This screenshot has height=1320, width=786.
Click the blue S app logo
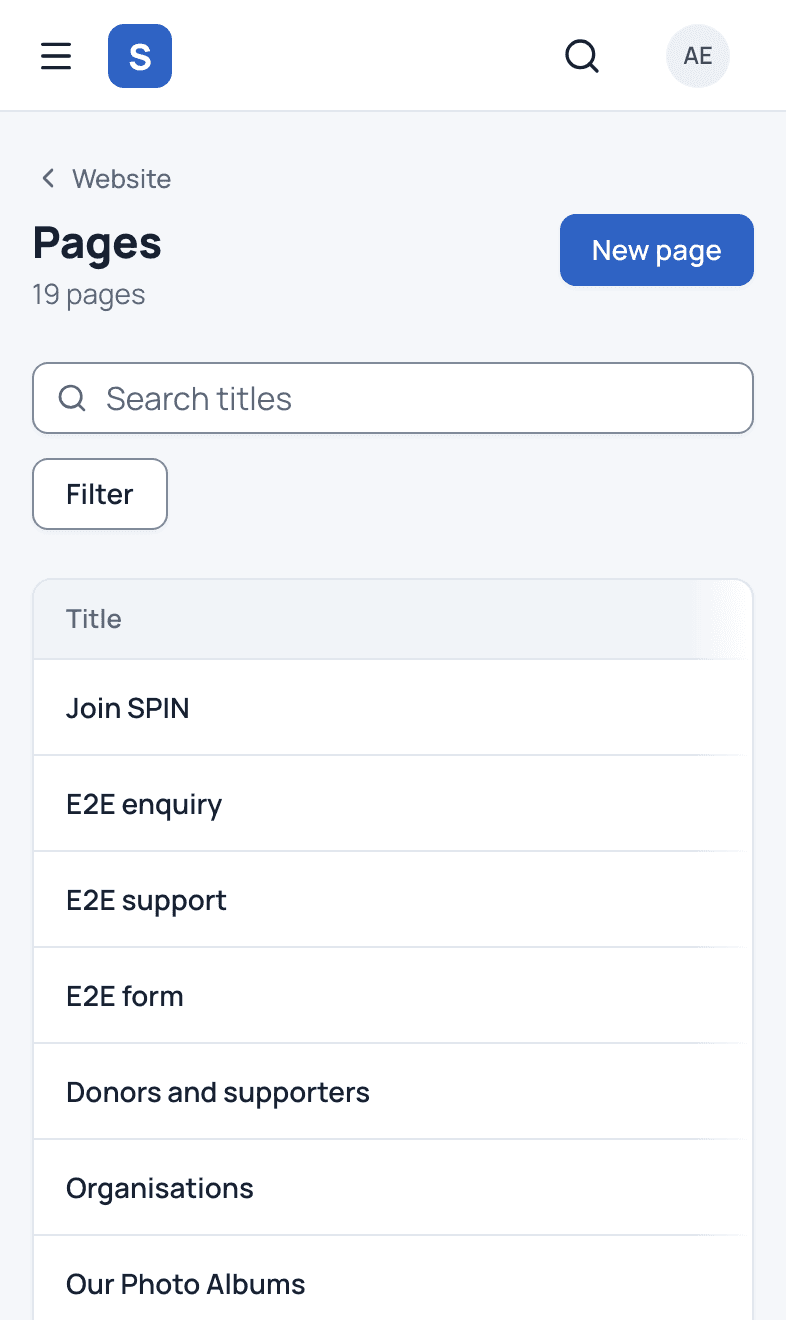[140, 56]
